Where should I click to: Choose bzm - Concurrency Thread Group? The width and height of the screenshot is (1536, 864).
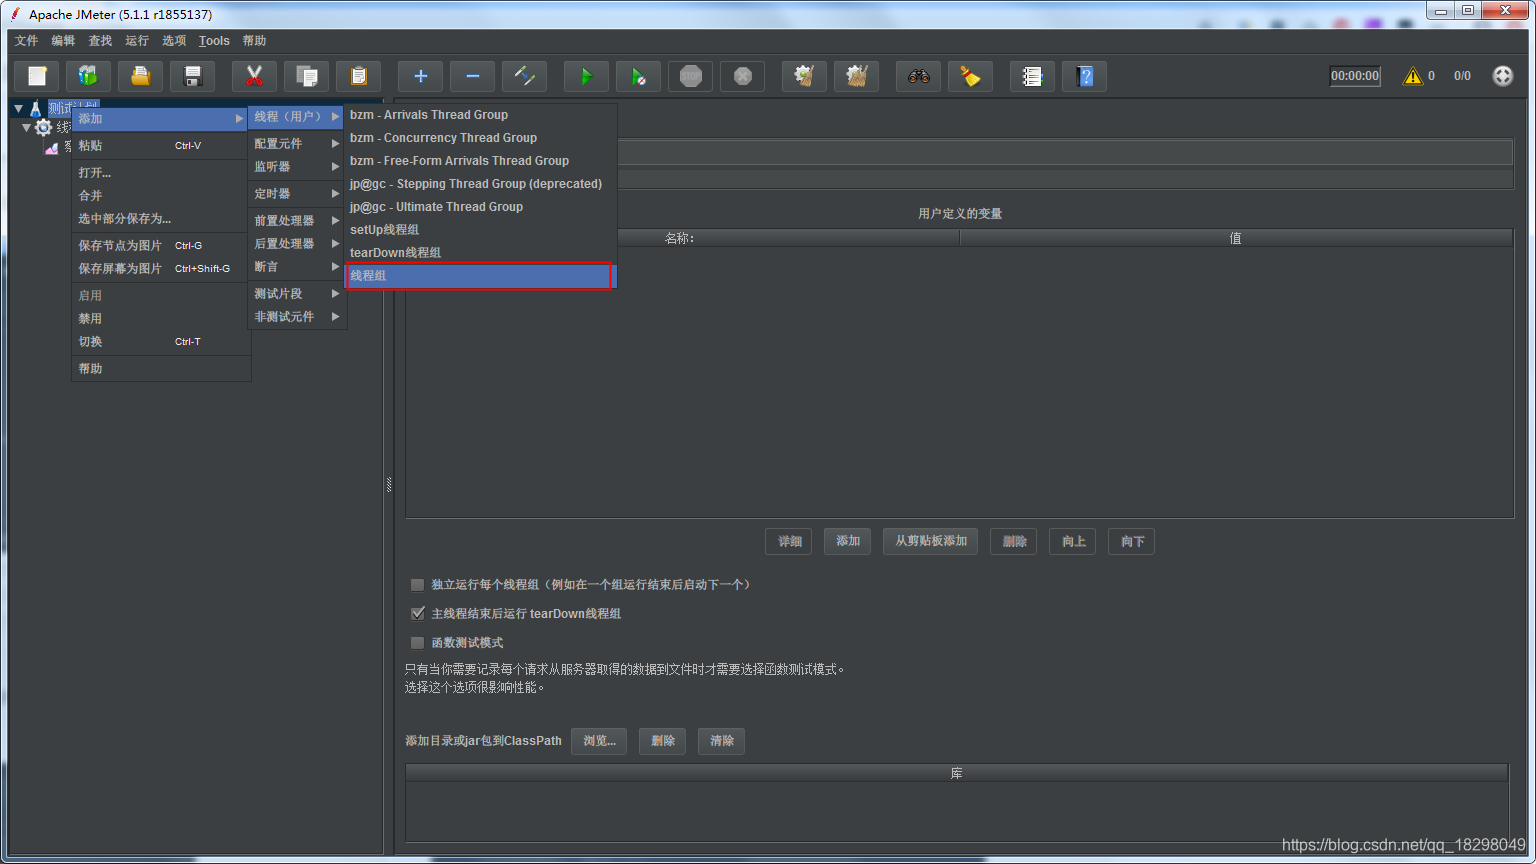[480, 138]
